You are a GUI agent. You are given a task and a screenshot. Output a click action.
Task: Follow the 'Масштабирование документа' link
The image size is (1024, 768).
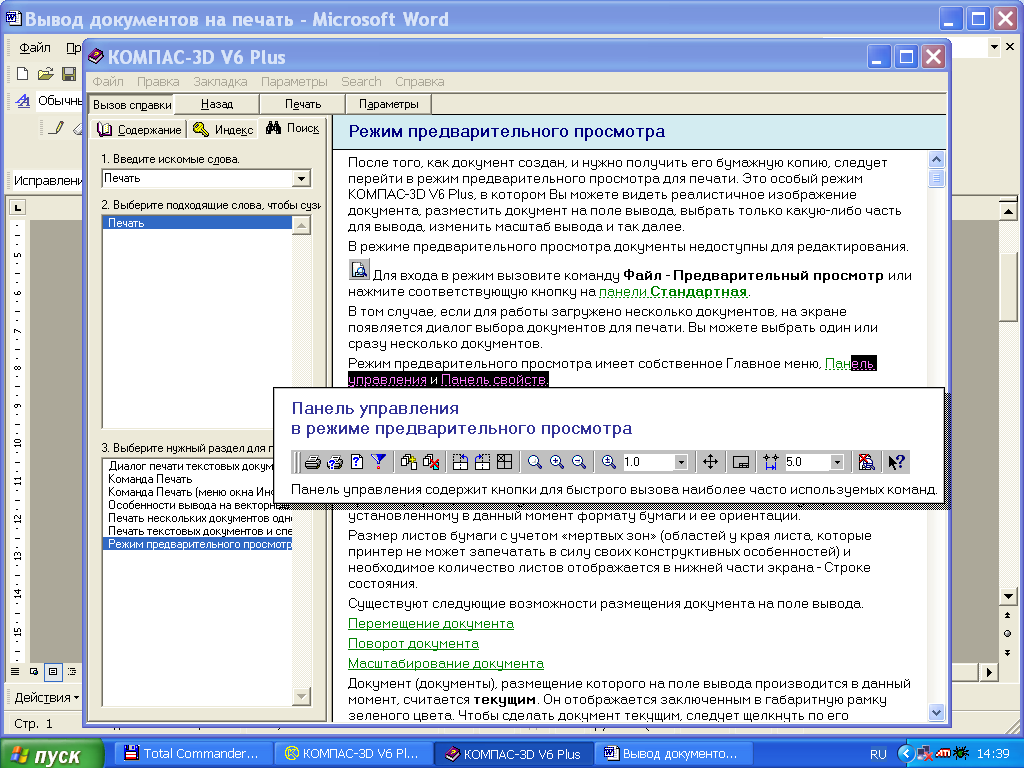[x=445, y=664]
